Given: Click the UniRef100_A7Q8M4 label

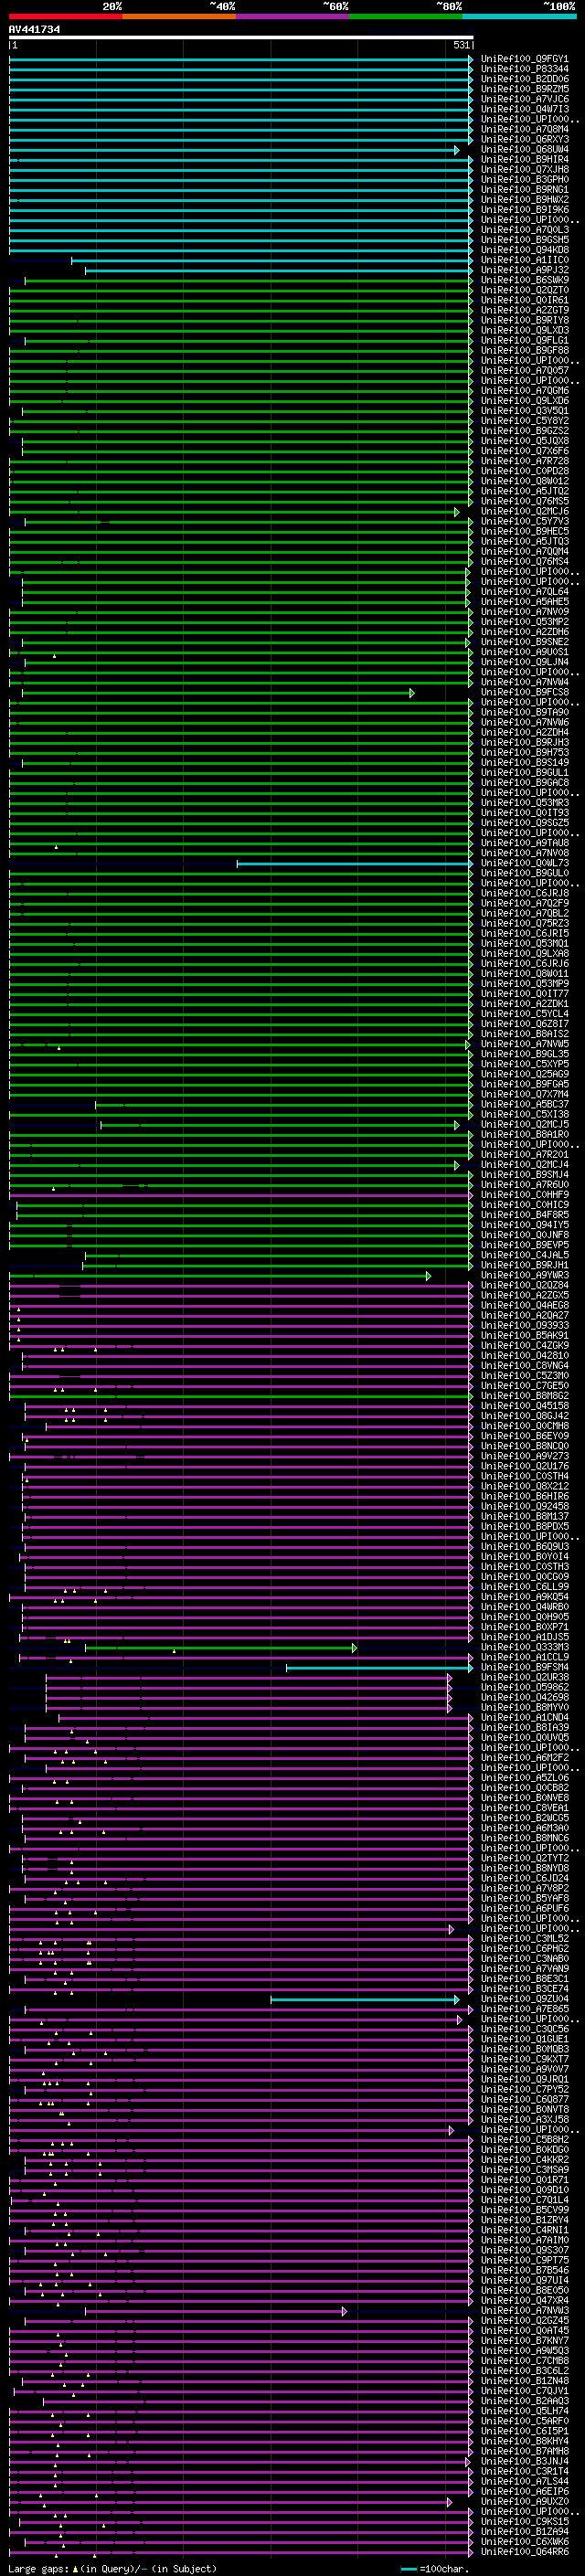Looking at the screenshot, I should (524, 129).
